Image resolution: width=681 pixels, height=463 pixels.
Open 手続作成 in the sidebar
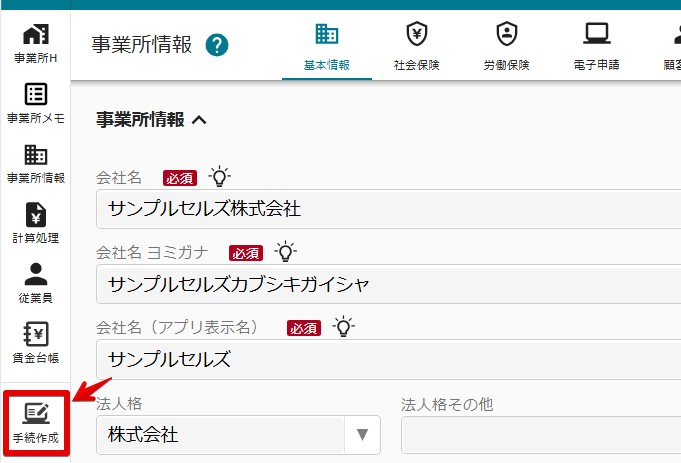36,423
